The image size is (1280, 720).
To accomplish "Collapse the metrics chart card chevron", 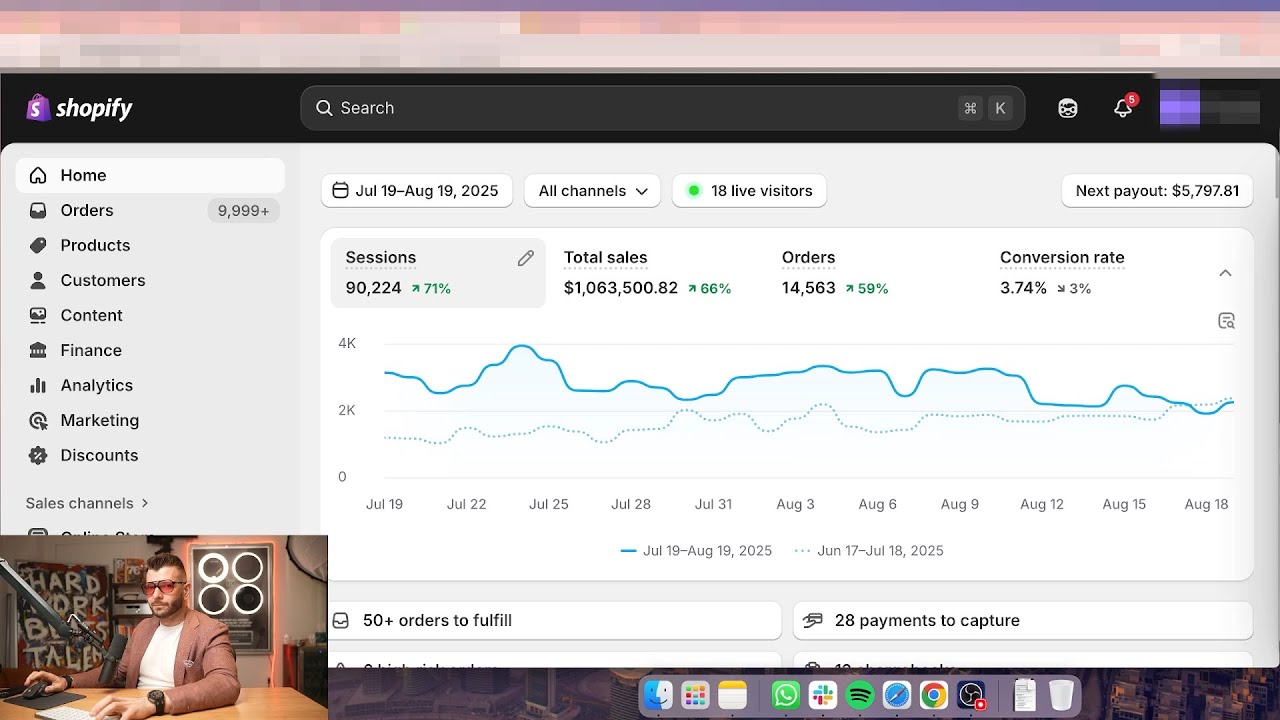I will click(1225, 273).
